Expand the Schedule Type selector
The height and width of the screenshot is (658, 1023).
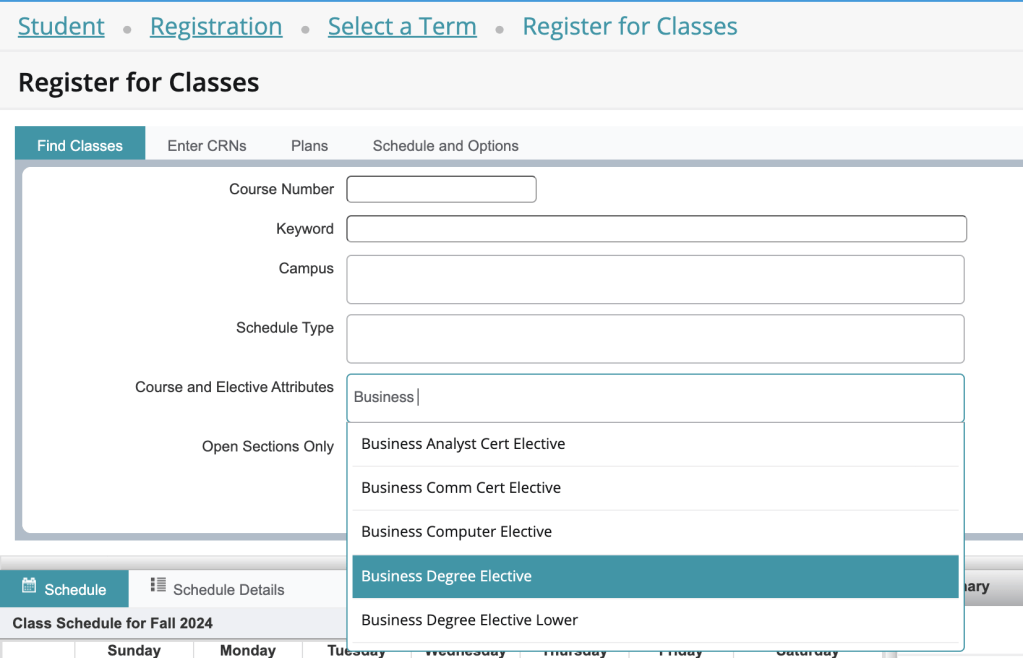[655, 339]
